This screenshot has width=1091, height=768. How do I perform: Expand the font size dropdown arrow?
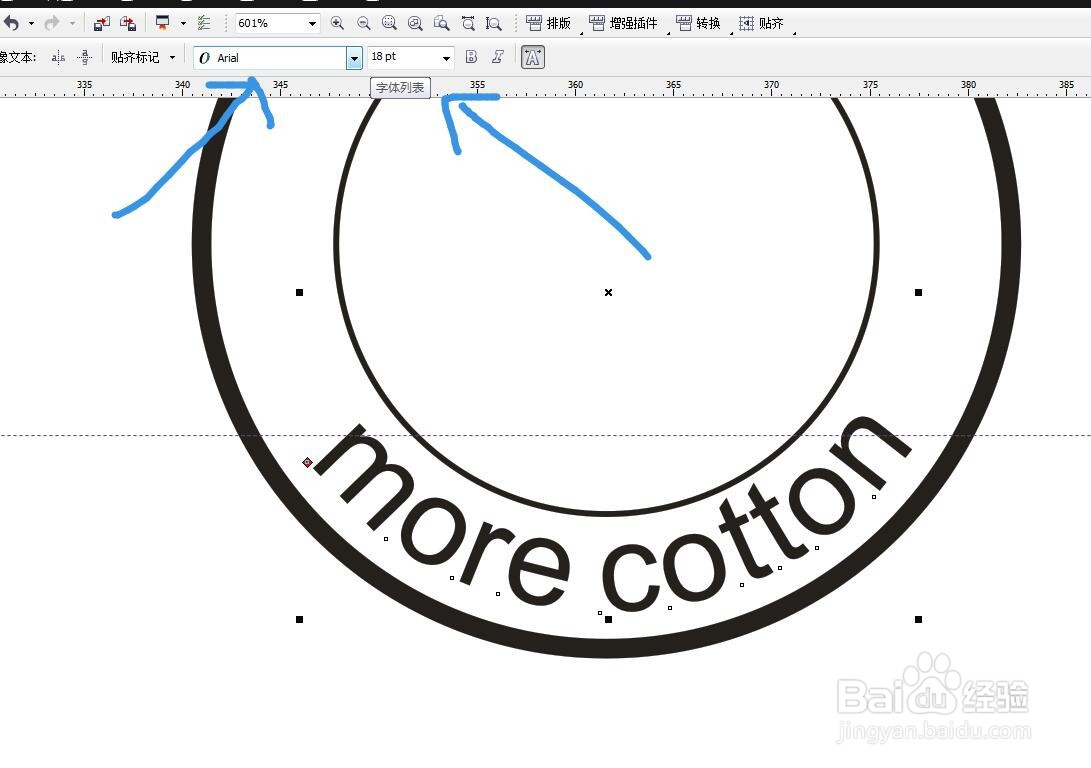coord(446,58)
